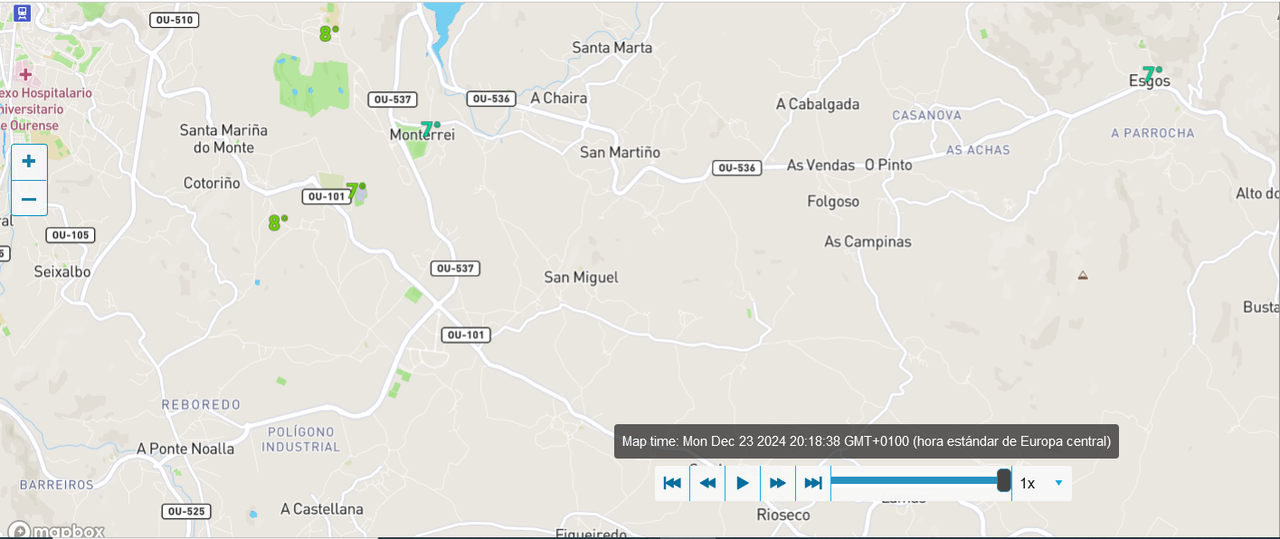Image resolution: width=1280 pixels, height=539 pixels.
Task: Skip to the end of animation
Action: [x=813, y=483]
